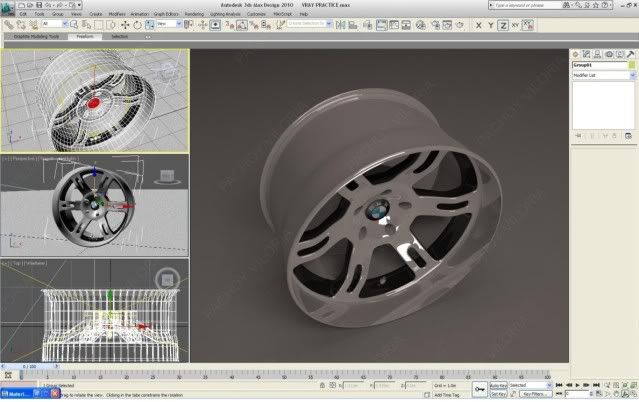The width and height of the screenshot is (639, 402).
Task: Toggle the Window/Crossing selection button
Action: click(x=111, y=25)
